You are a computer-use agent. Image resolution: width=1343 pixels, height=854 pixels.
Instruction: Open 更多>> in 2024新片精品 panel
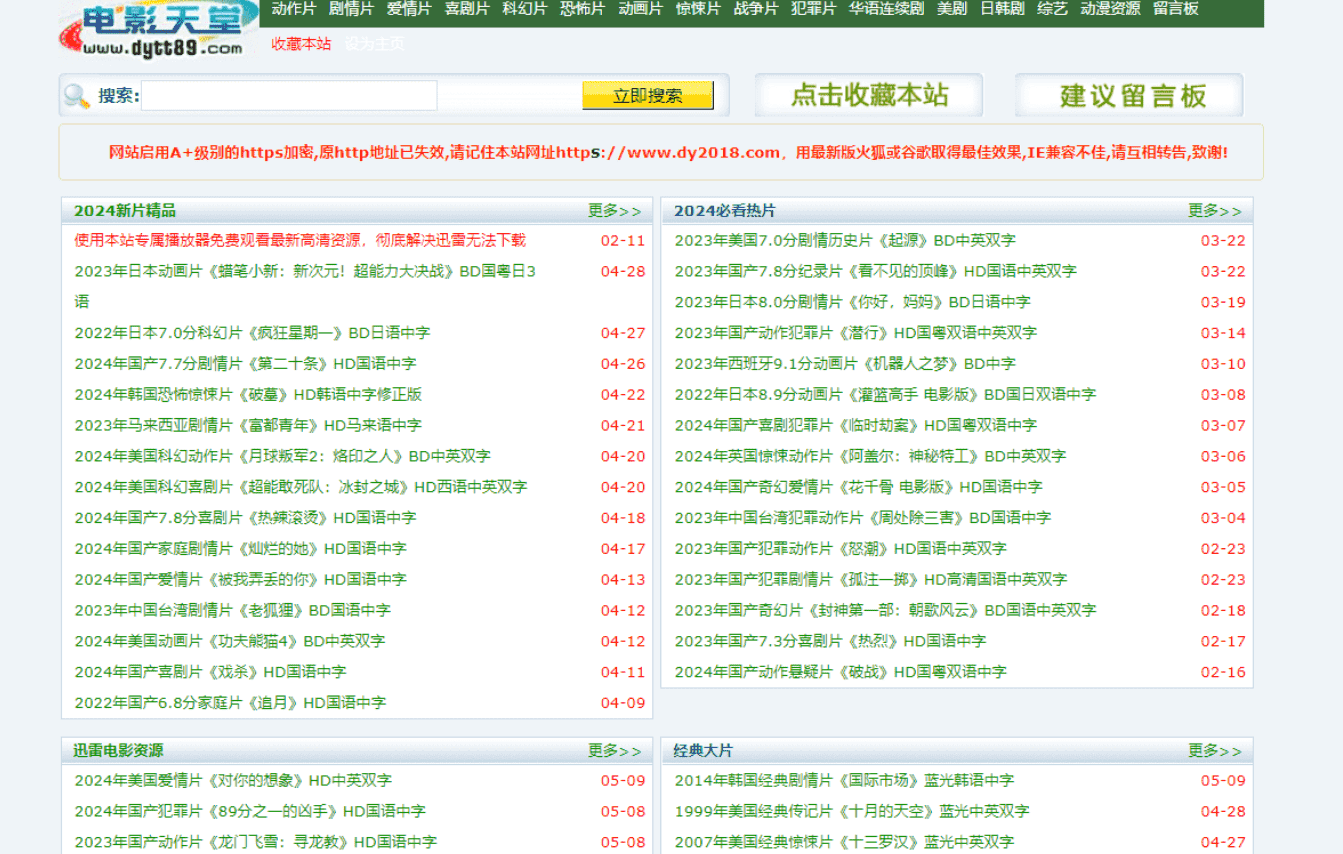(615, 211)
